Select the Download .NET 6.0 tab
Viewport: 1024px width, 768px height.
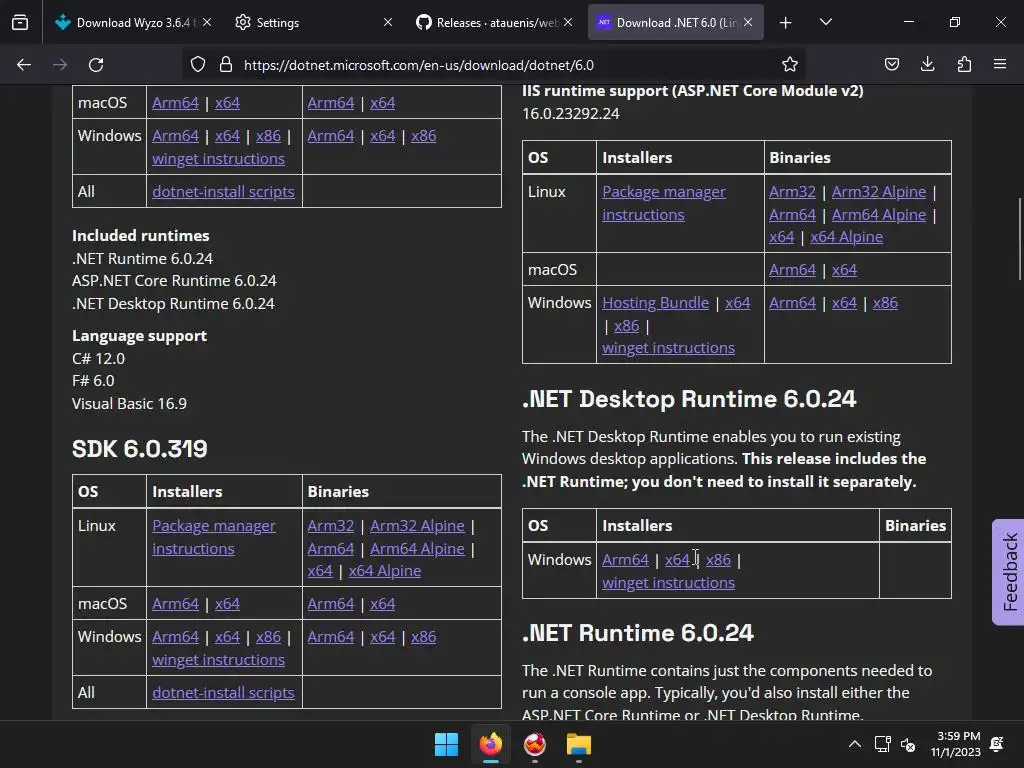675,22
